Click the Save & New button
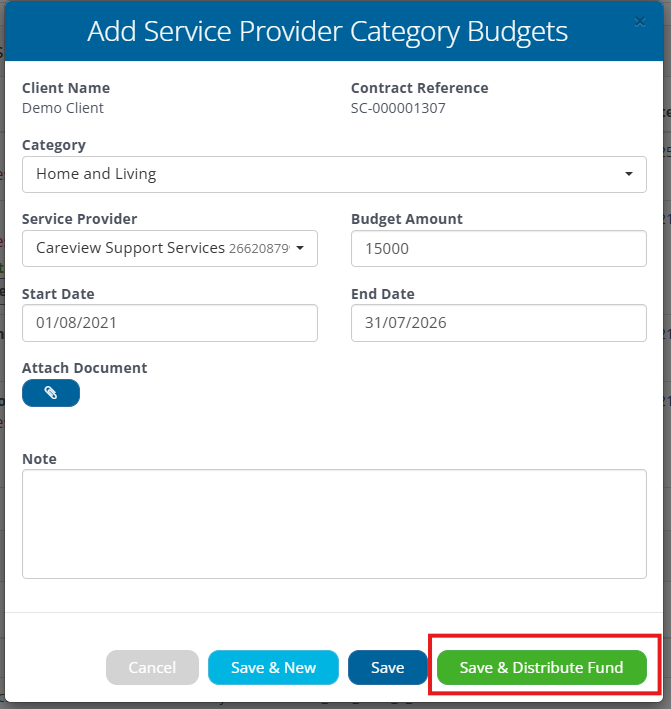Image resolution: width=671 pixels, height=709 pixels. coord(273,668)
